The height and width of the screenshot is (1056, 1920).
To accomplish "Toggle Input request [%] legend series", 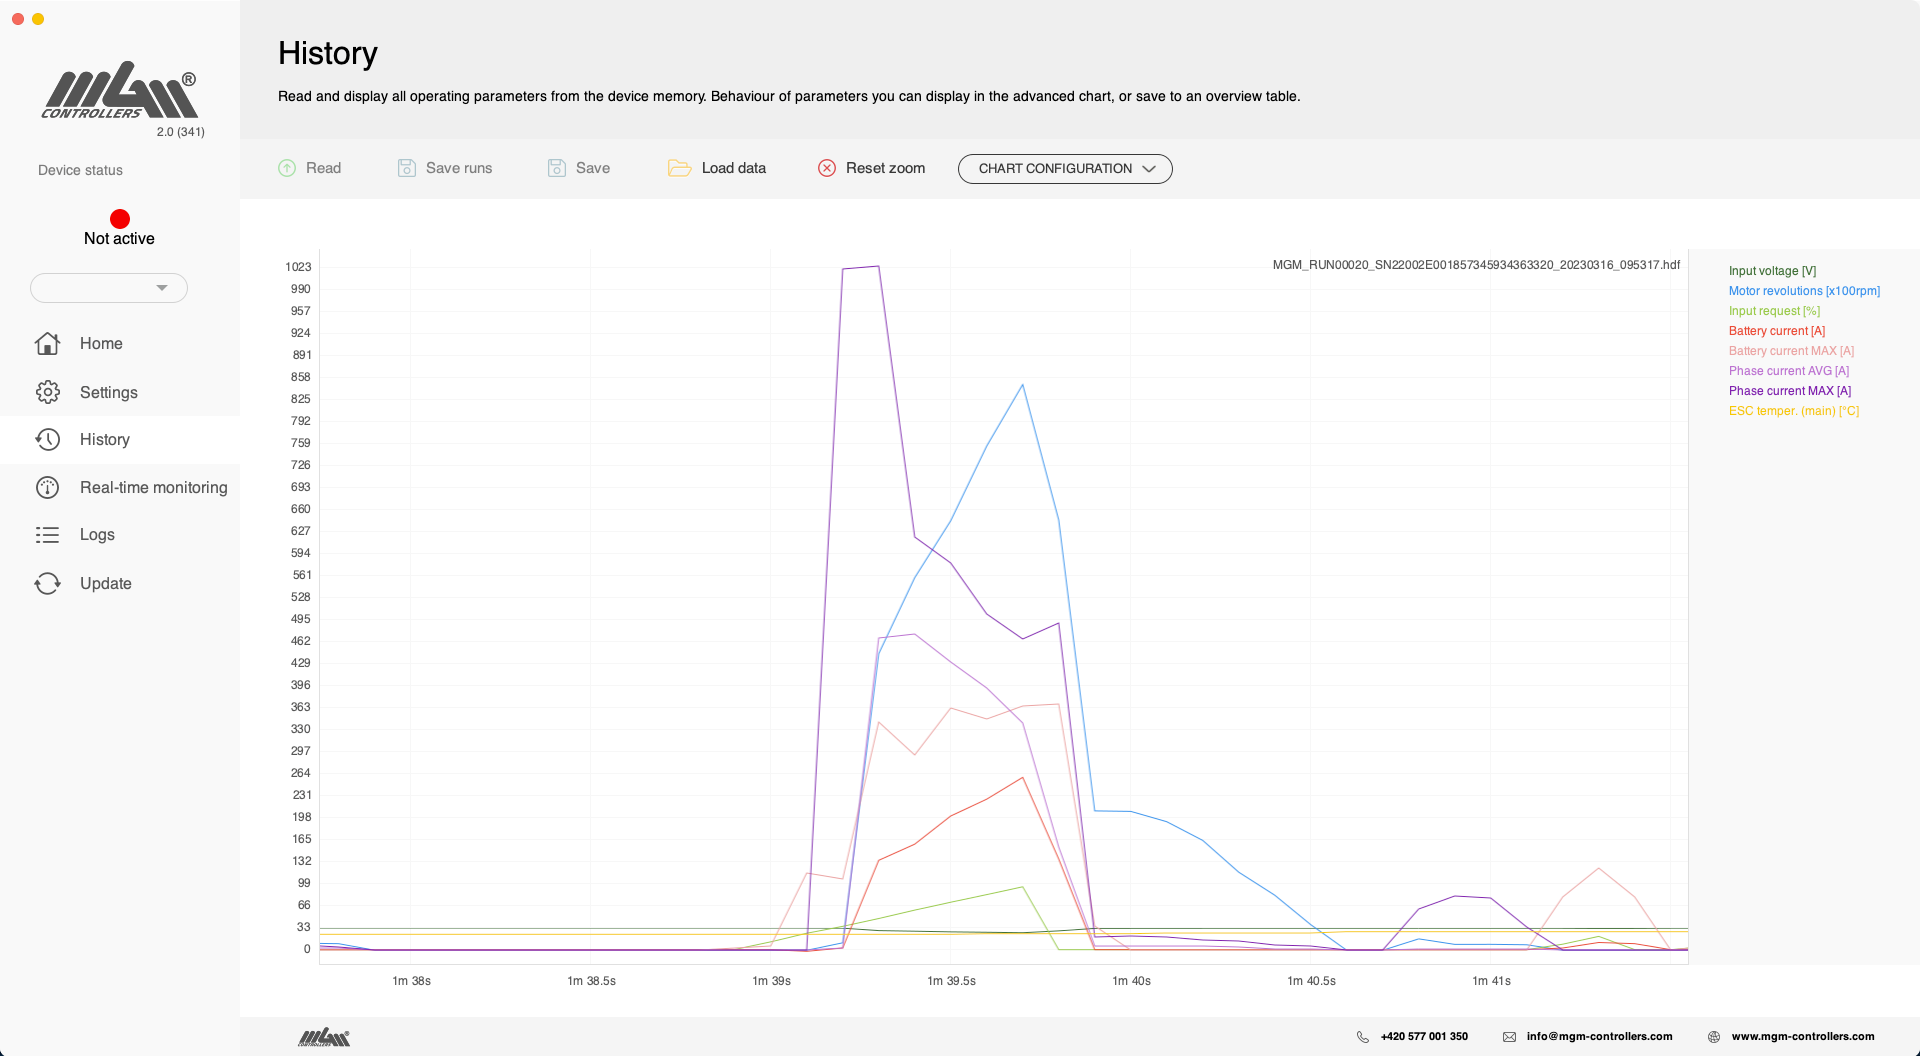I will pyautogui.click(x=1774, y=311).
